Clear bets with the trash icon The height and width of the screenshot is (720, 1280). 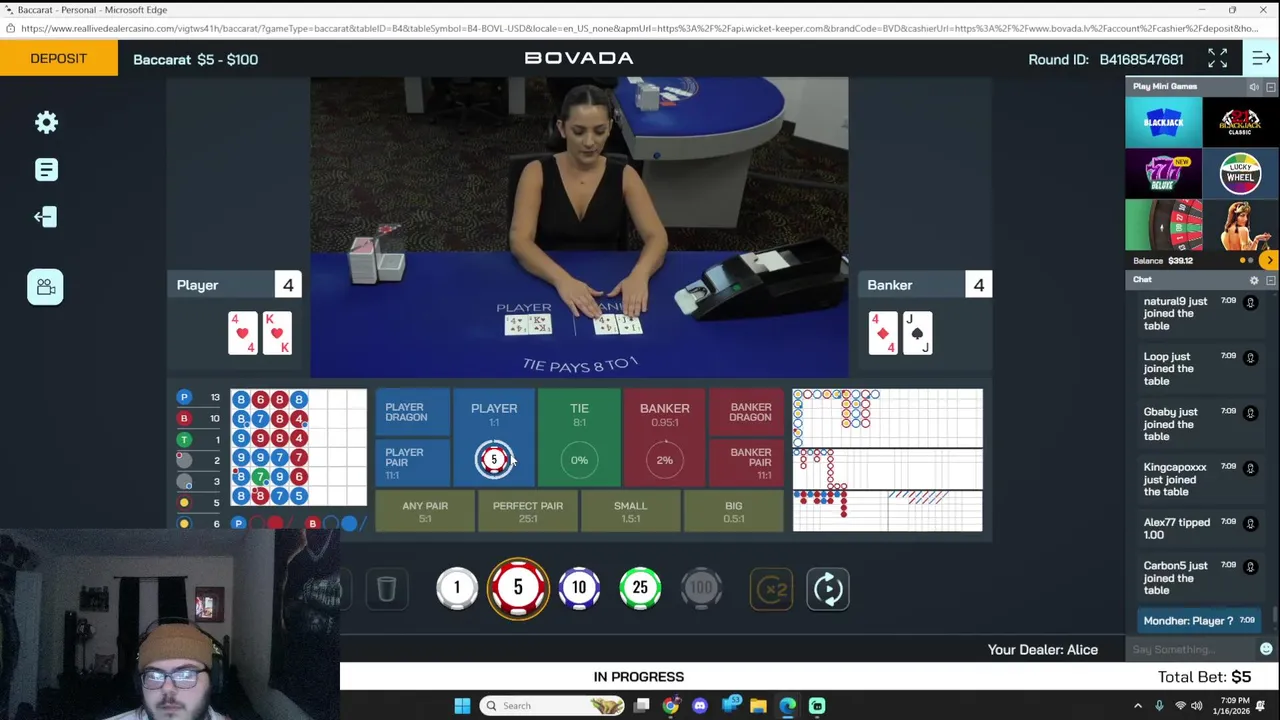pos(386,589)
